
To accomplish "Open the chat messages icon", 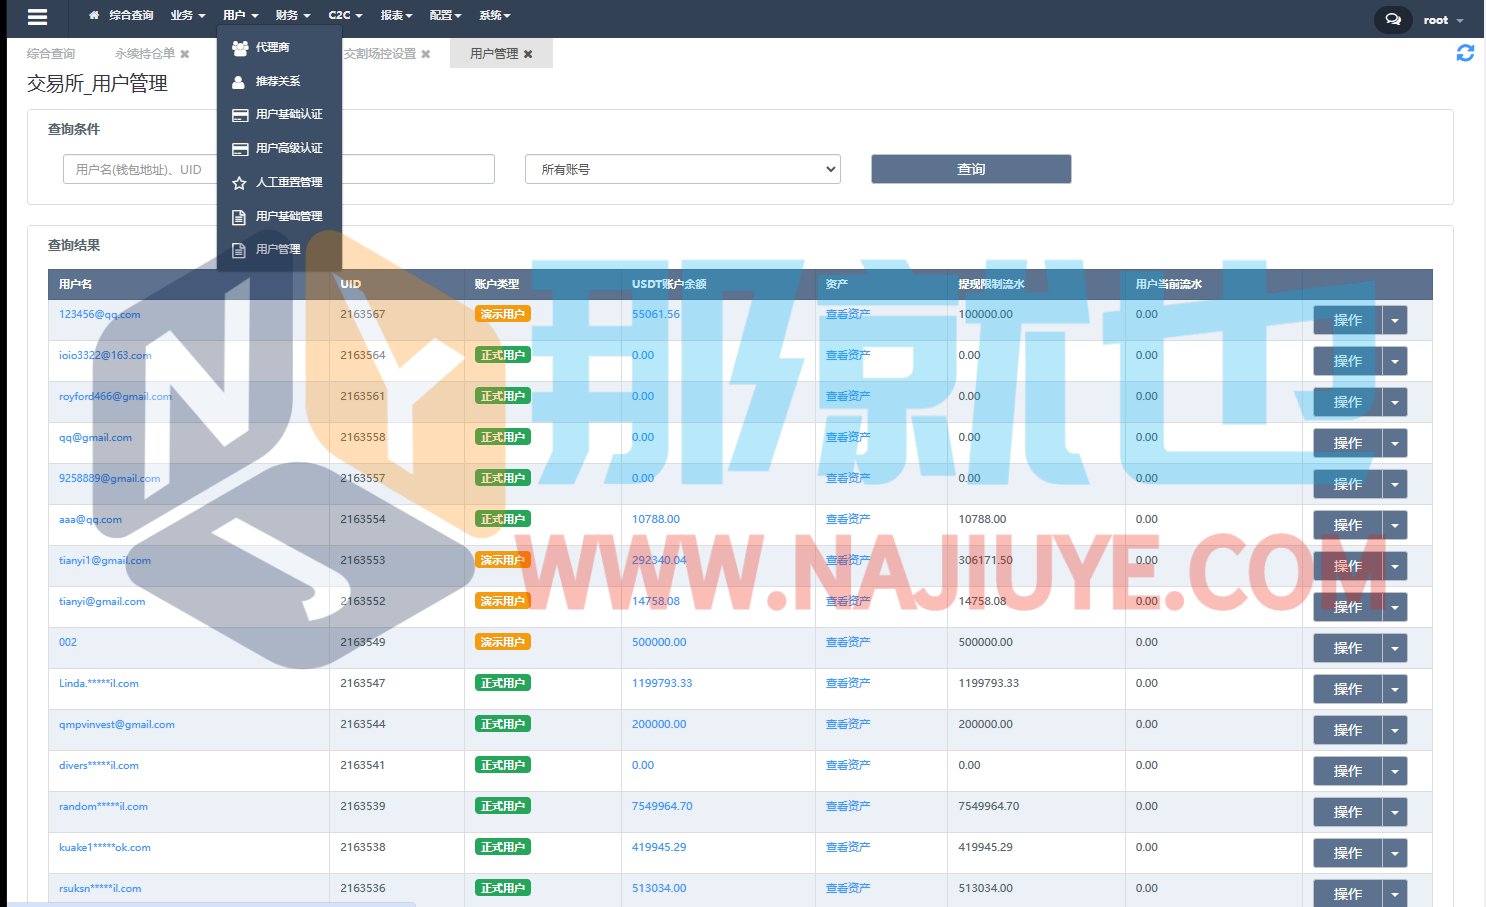I will [1393, 19].
